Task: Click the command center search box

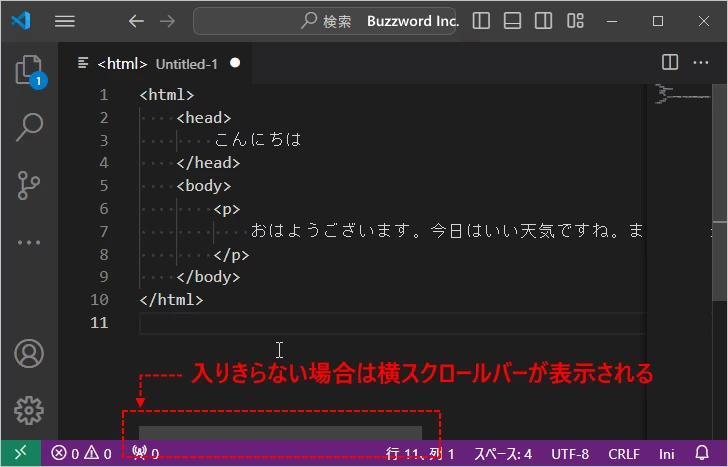Action: point(325,21)
